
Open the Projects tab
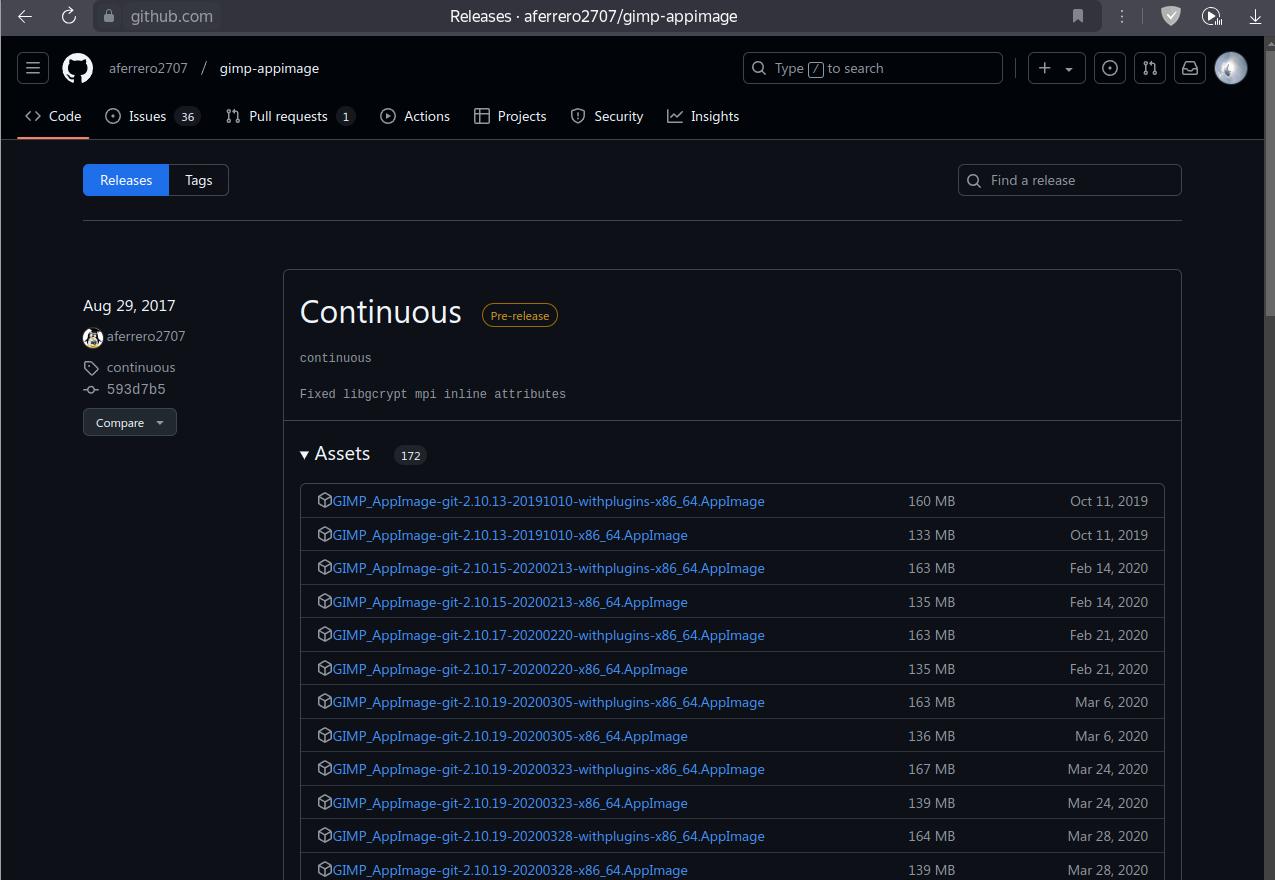pyautogui.click(x=510, y=116)
